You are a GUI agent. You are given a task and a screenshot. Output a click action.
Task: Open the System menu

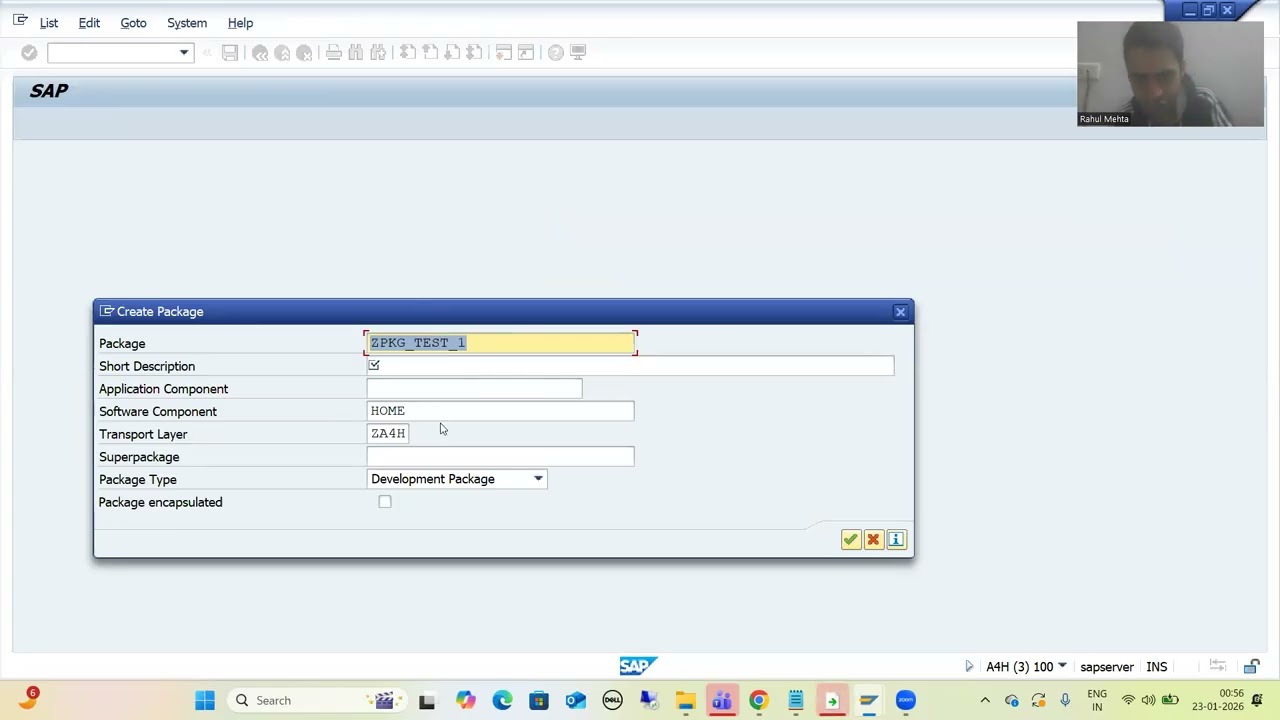click(187, 23)
